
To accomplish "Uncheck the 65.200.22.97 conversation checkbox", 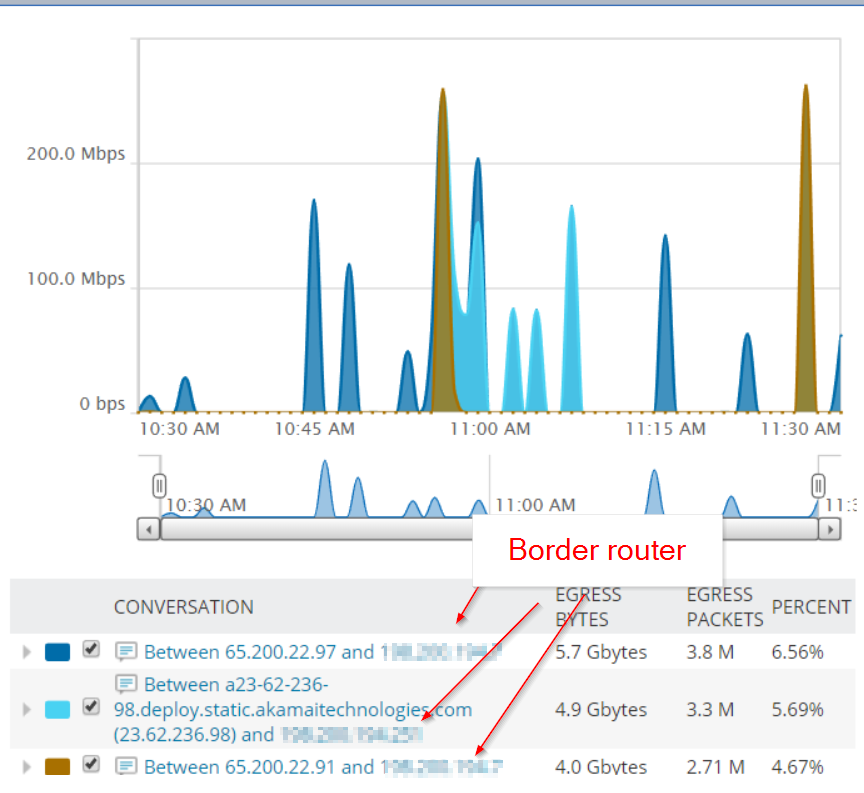I will coord(91,649).
